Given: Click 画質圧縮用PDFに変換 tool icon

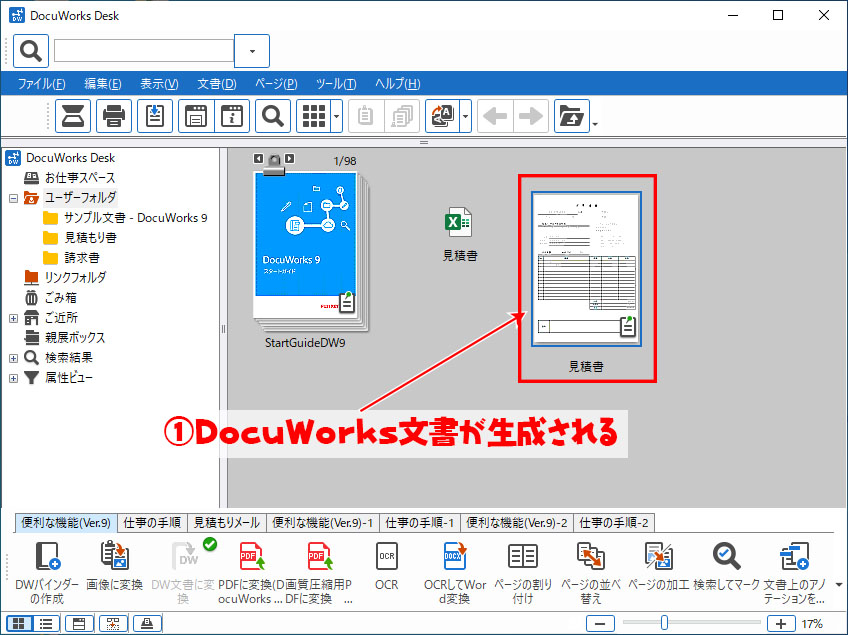Looking at the screenshot, I should (x=320, y=556).
